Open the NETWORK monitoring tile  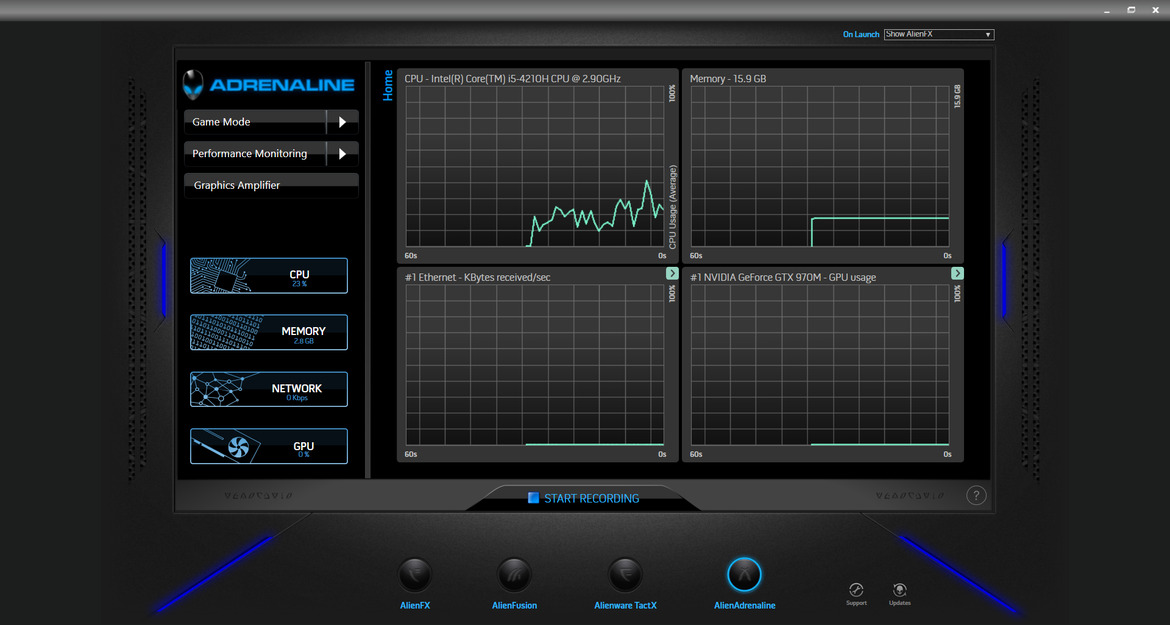coord(269,389)
